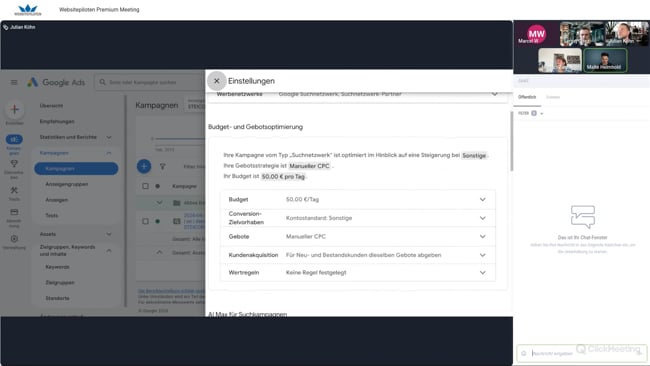650x366 pixels.
Task: Open Zielgruppen sub-item in the sidebar
Action: coord(60,283)
